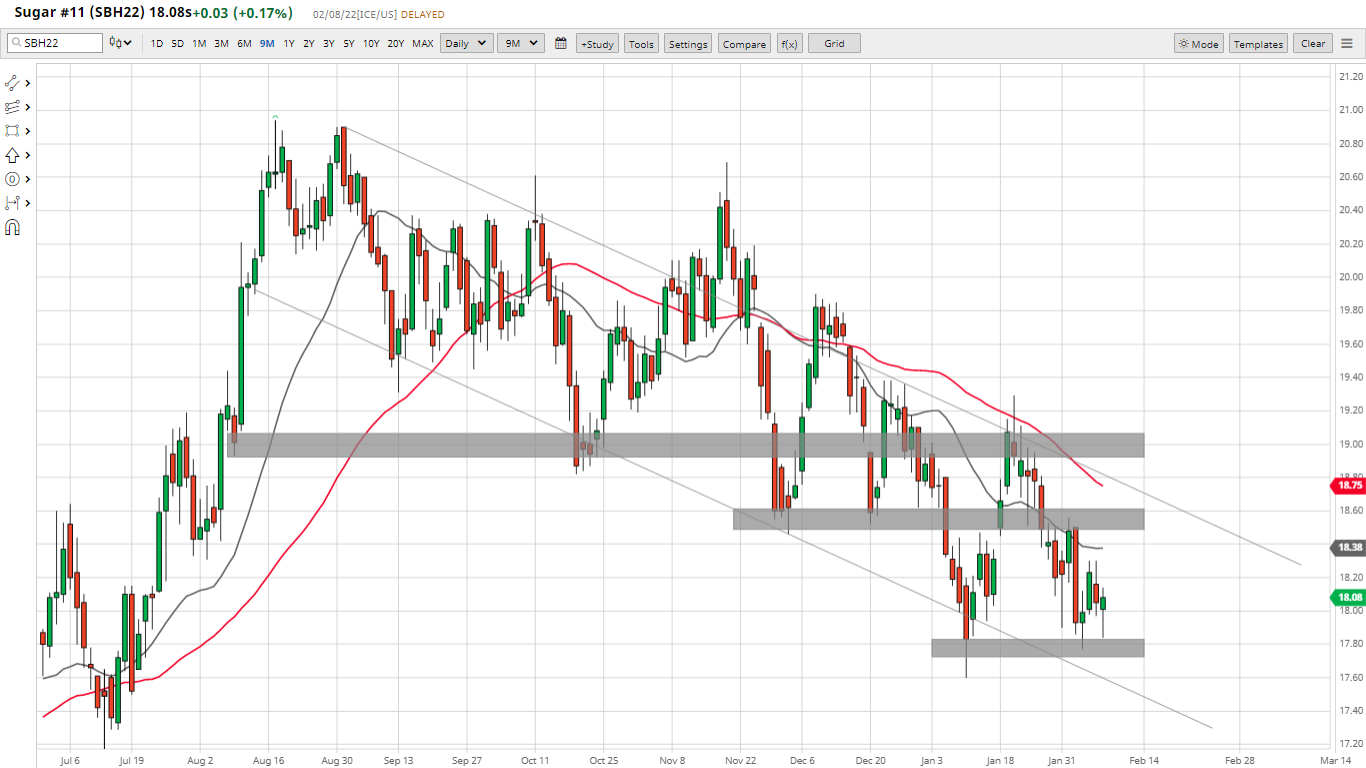Select the middle gray support zone near 18.55
The image size is (1366, 768).
(938, 518)
